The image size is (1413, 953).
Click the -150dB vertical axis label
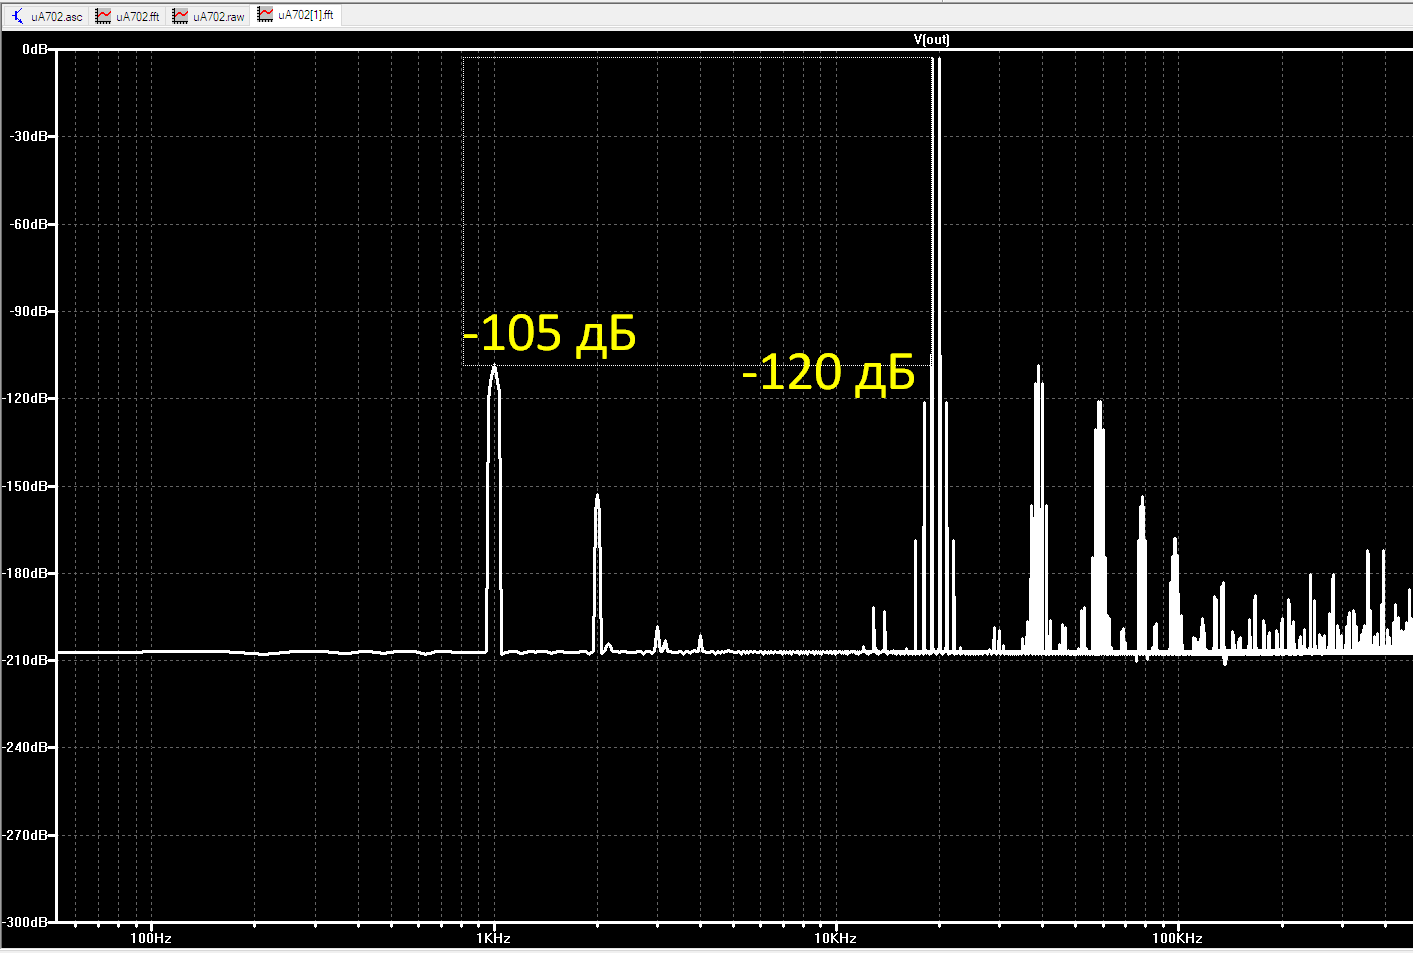click(x=26, y=486)
